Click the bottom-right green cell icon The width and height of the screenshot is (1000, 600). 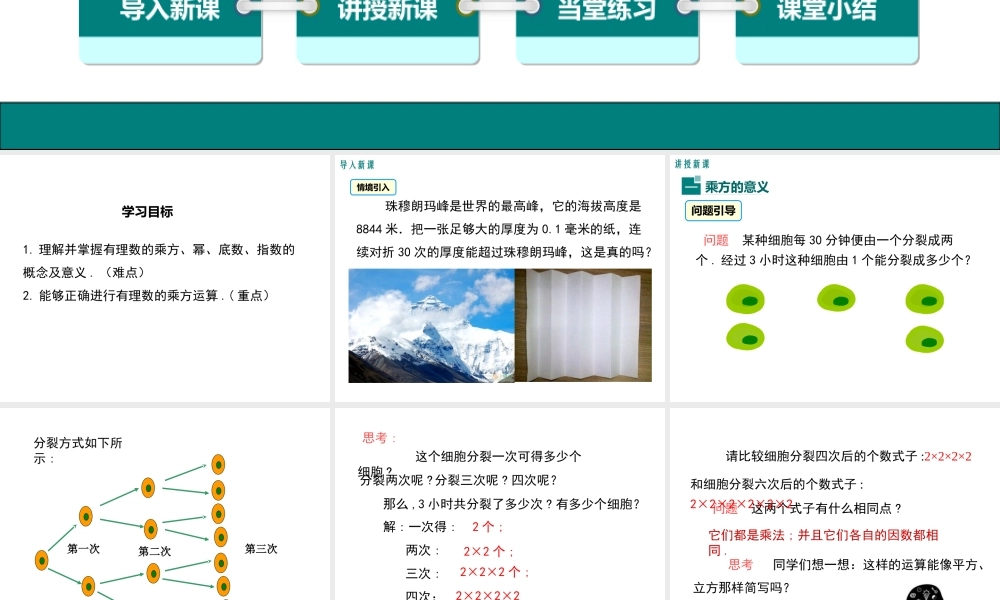tap(925, 339)
